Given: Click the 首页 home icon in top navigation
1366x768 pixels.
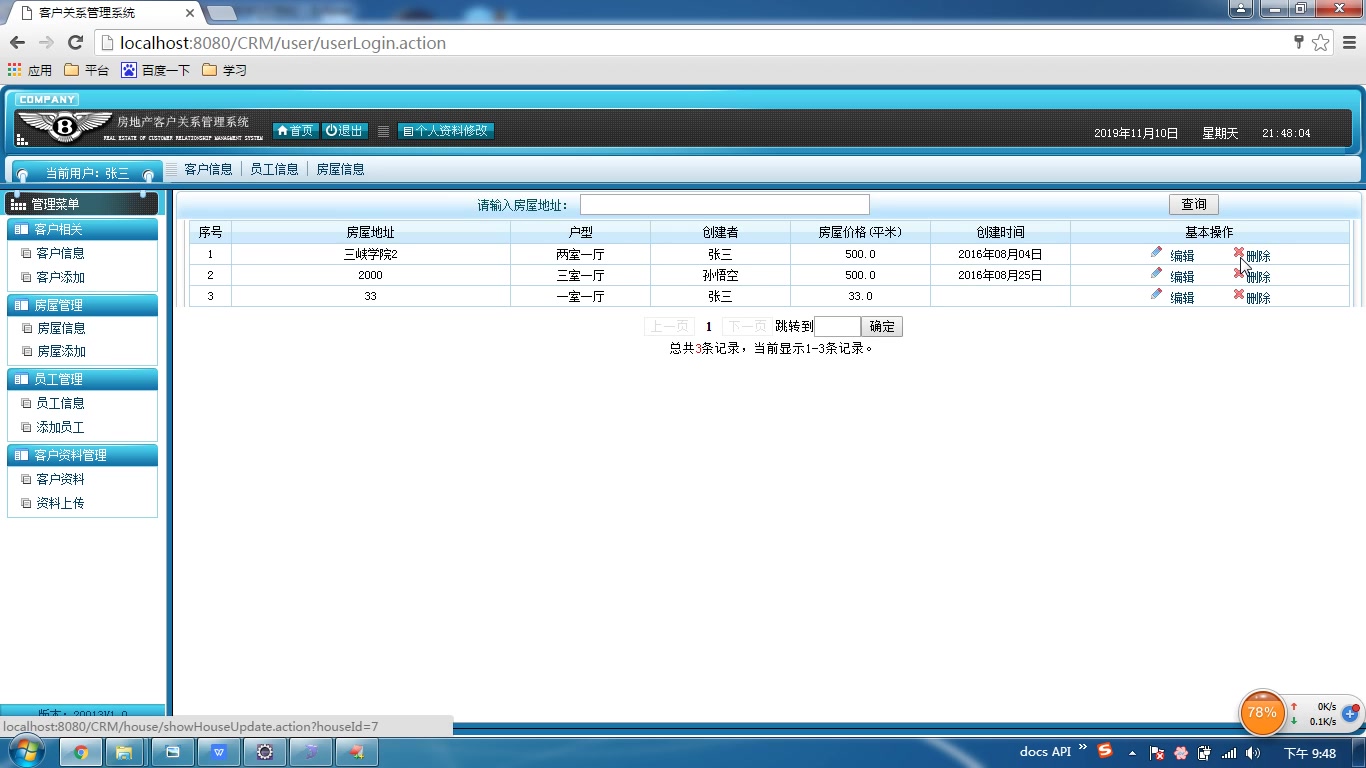Looking at the screenshot, I should (x=281, y=130).
